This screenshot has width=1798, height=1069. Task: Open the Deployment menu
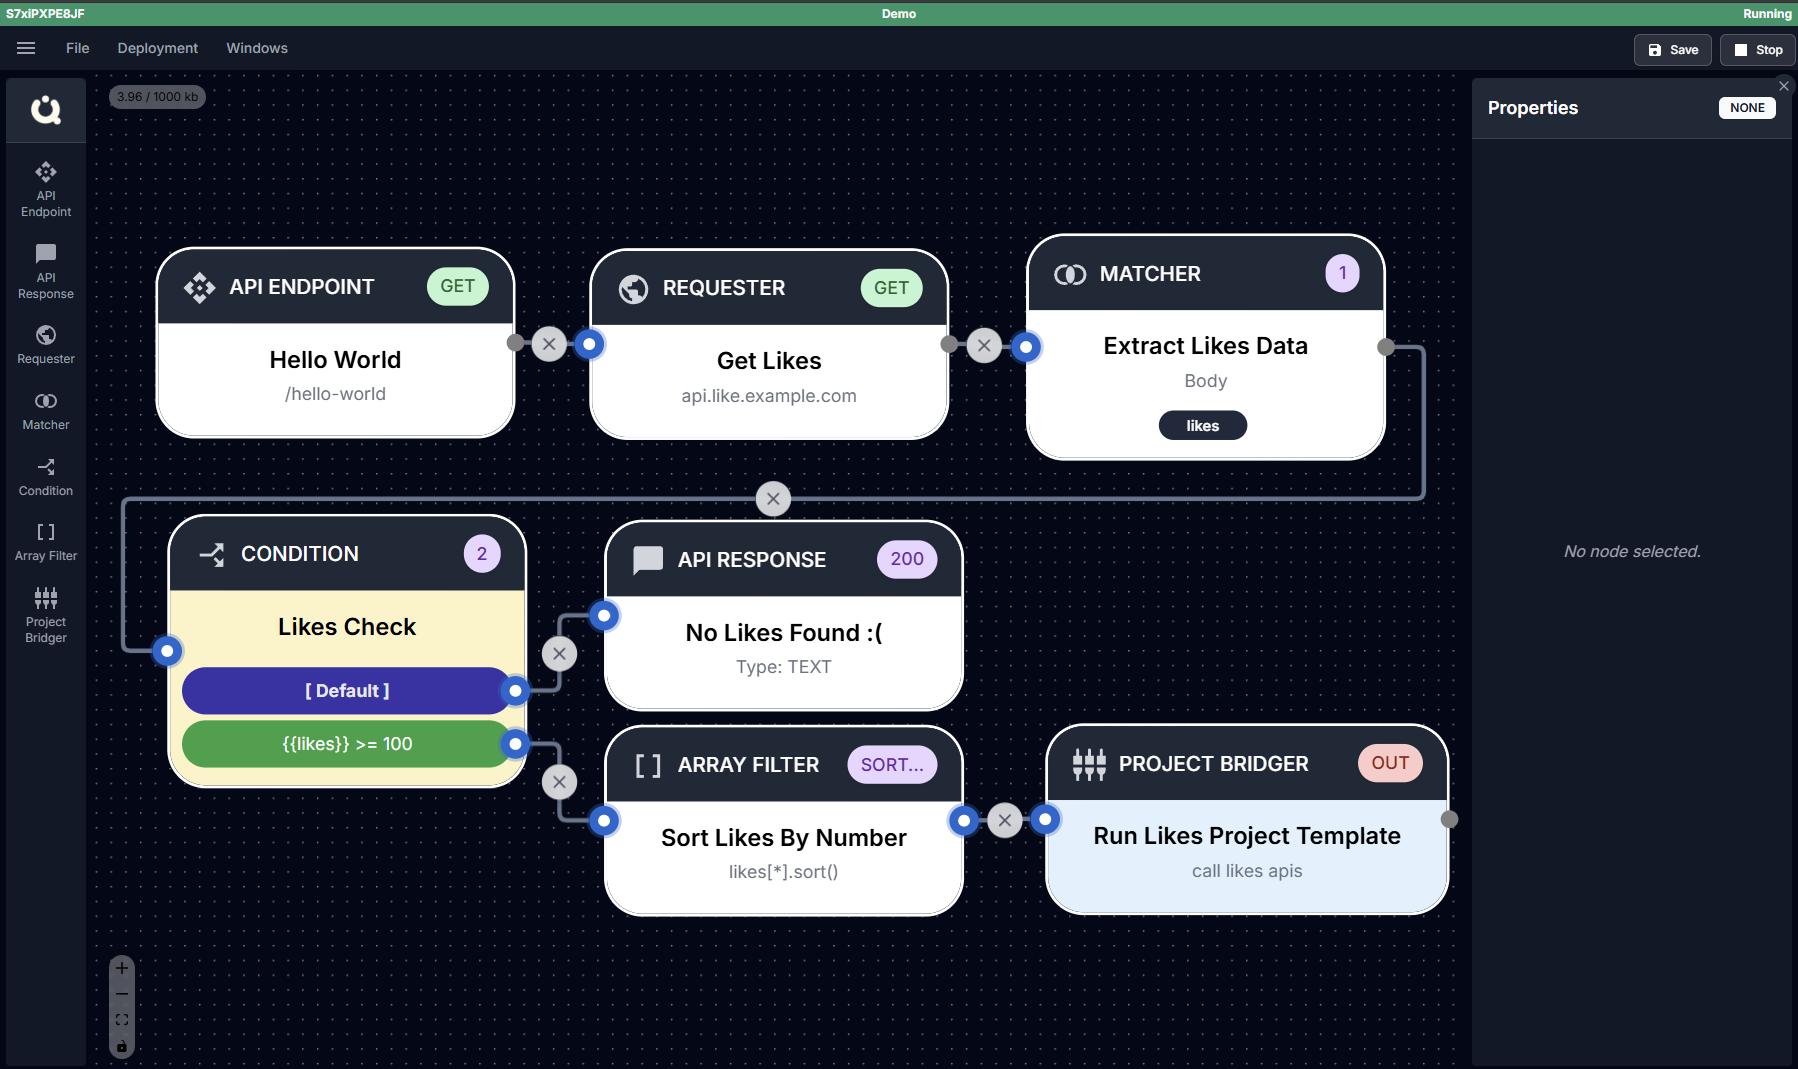point(157,48)
